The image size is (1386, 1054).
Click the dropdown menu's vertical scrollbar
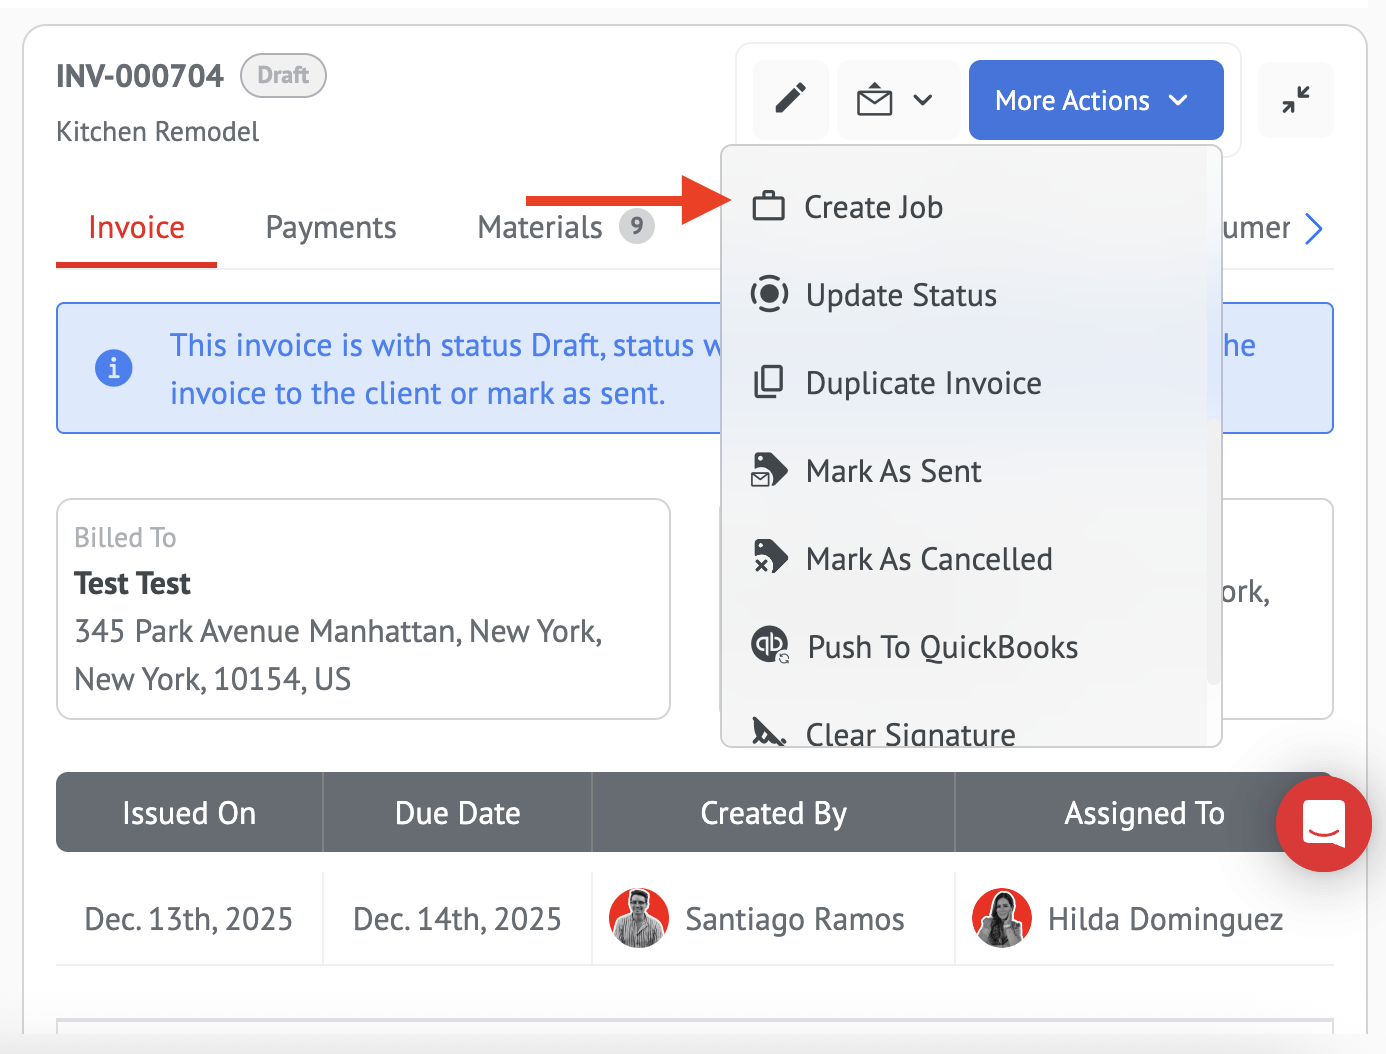[1213, 550]
